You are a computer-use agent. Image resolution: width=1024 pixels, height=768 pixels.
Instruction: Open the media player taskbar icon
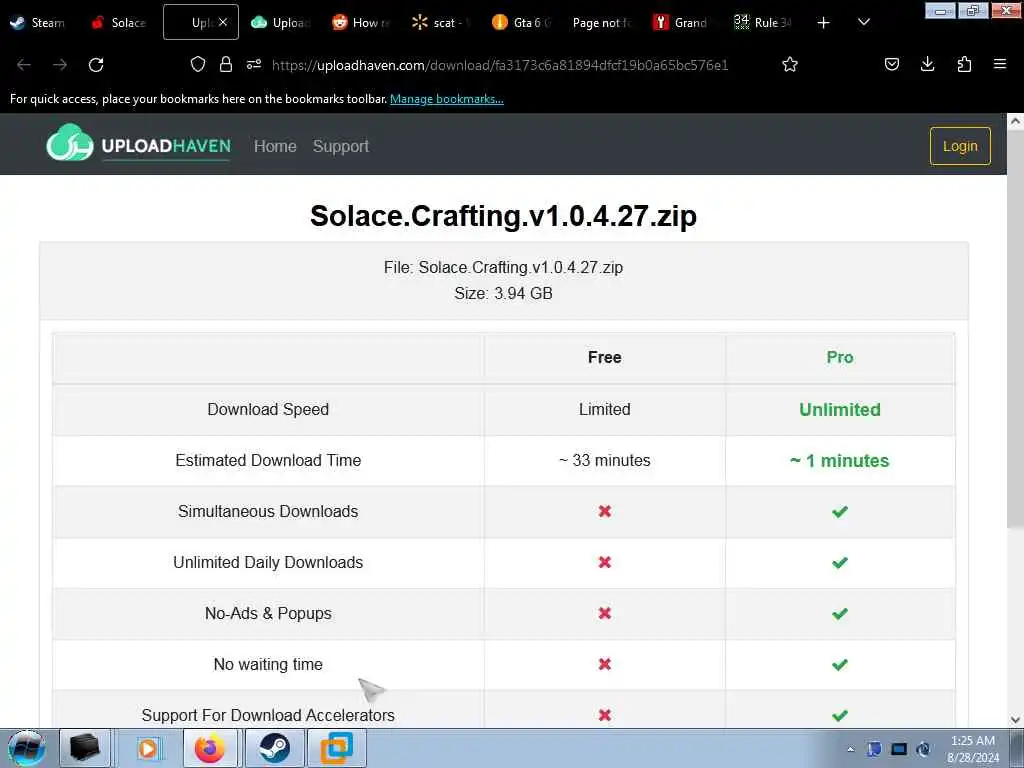[149, 748]
